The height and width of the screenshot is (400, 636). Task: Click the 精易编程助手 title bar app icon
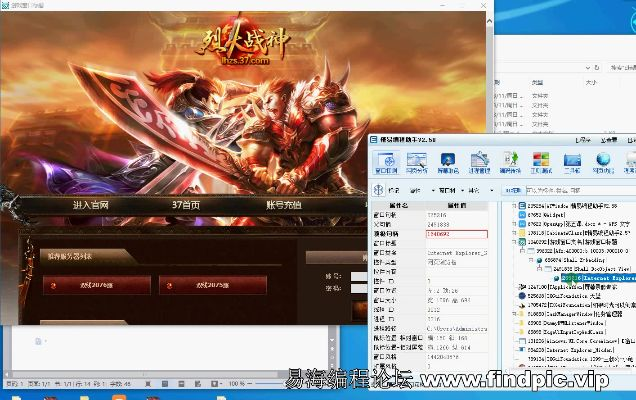click(x=374, y=140)
